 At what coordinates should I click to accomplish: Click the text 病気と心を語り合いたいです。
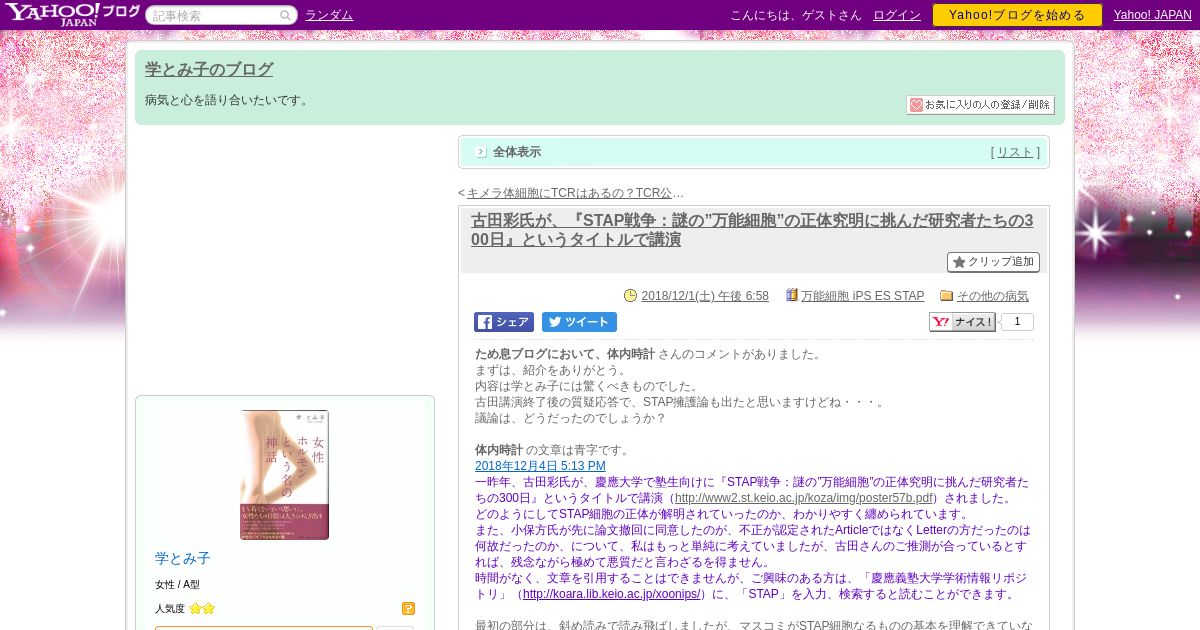pyautogui.click(x=229, y=100)
